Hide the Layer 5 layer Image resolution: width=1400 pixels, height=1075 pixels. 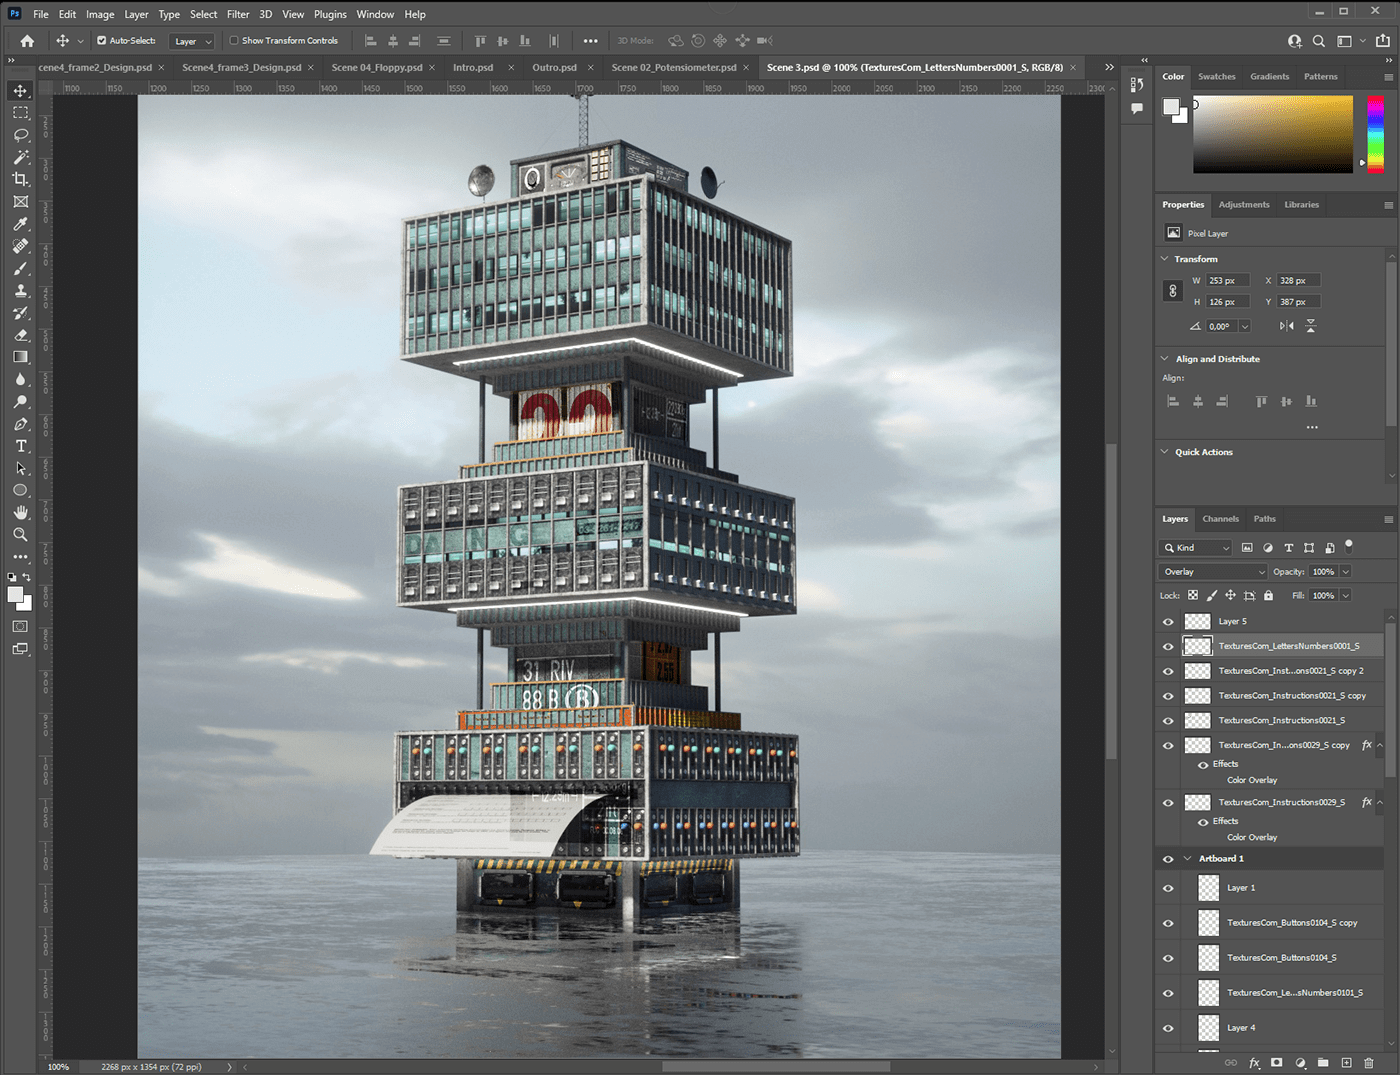click(x=1168, y=621)
